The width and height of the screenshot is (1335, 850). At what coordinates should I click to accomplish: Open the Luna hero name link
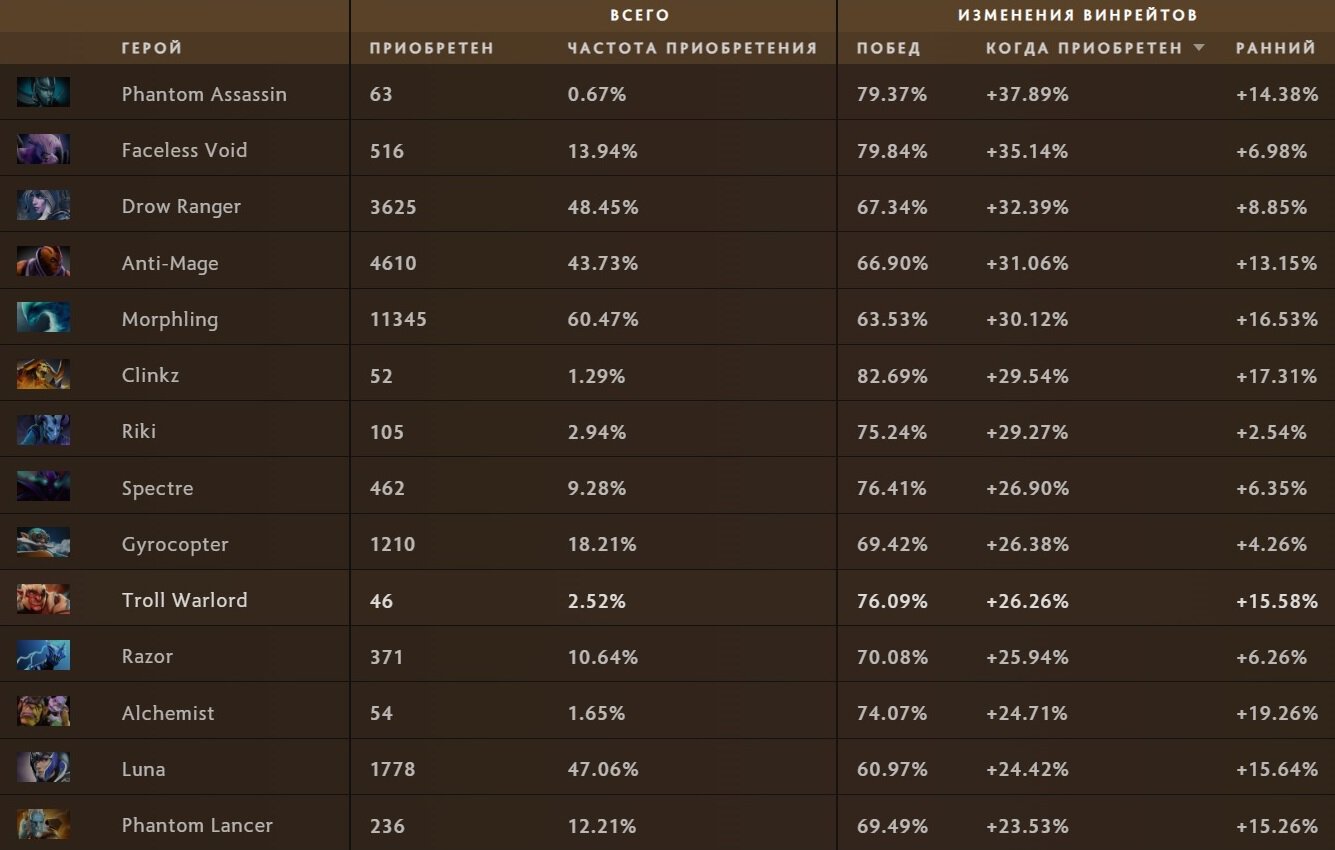[x=143, y=769]
